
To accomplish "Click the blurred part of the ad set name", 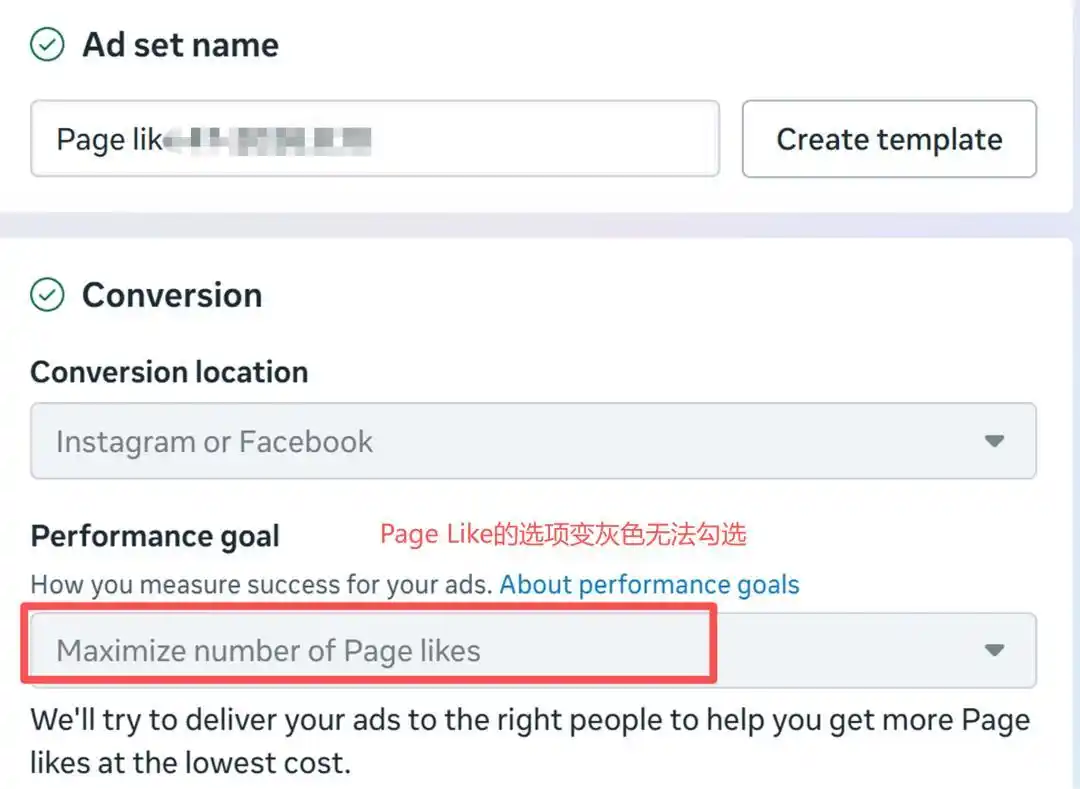I will (268, 140).
